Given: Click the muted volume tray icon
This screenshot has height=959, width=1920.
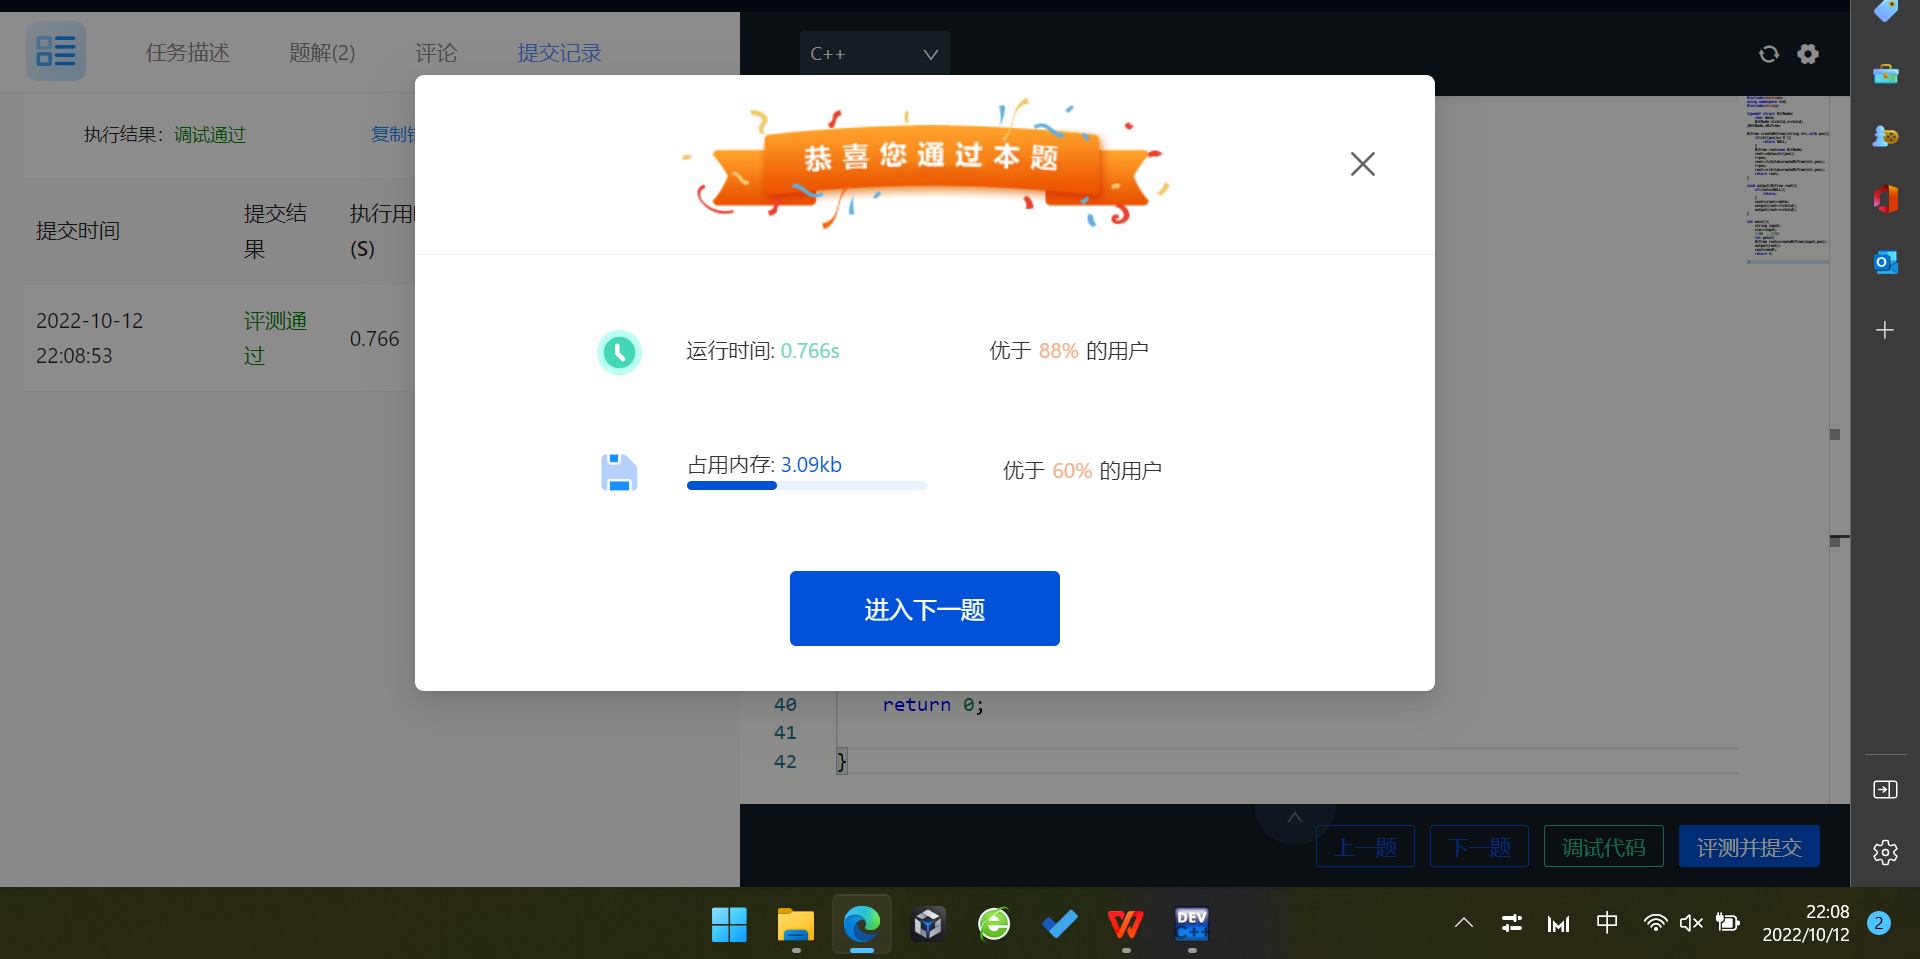Looking at the screenshot, I should click(1691, 922).
